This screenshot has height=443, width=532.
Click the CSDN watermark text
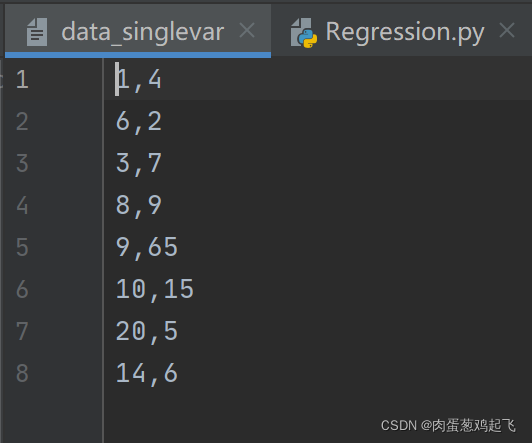448,425
